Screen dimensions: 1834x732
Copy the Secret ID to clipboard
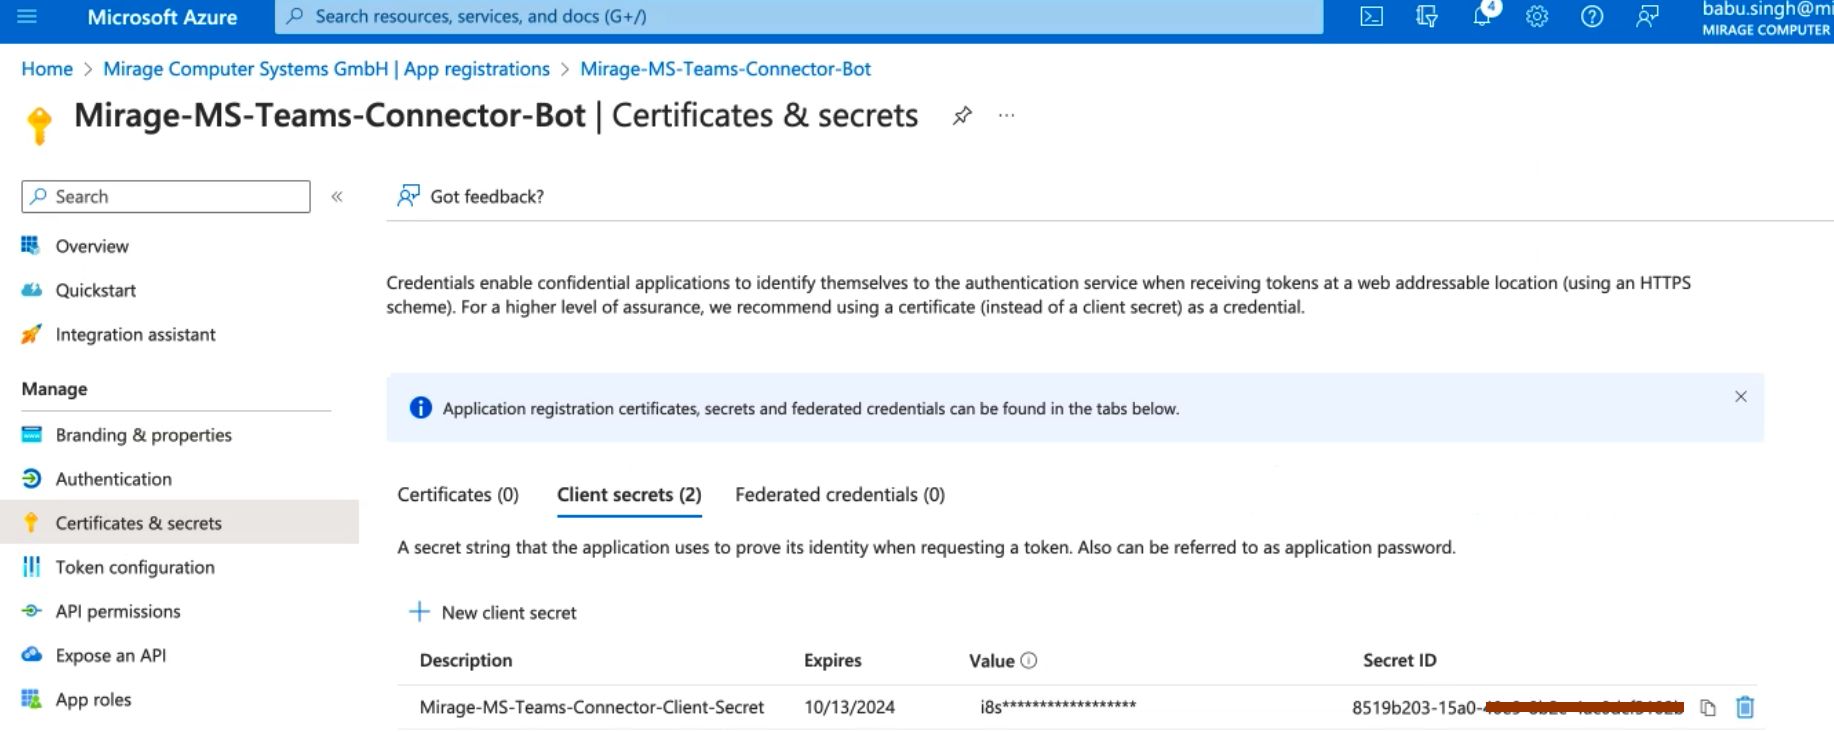click(x=1708, y=708)
